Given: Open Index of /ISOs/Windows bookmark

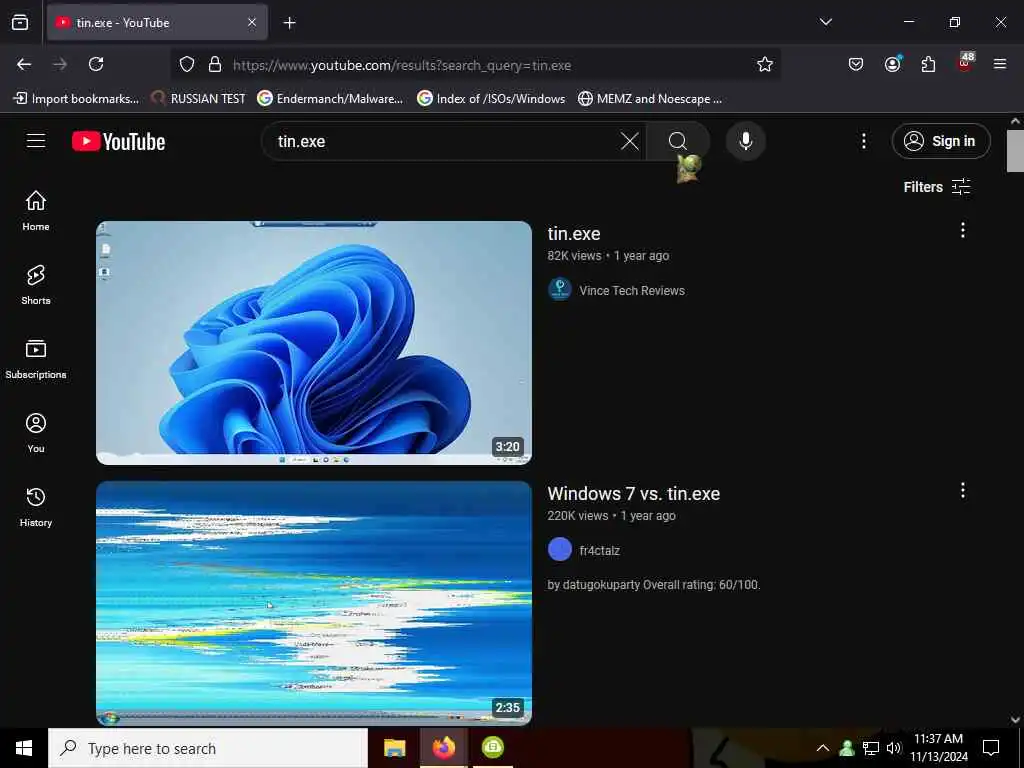Looking at the screenshot, I should 491,99.
